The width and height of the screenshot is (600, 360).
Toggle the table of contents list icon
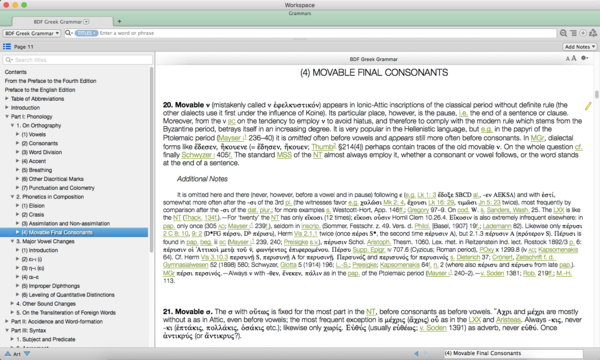(x=7, y=46)
